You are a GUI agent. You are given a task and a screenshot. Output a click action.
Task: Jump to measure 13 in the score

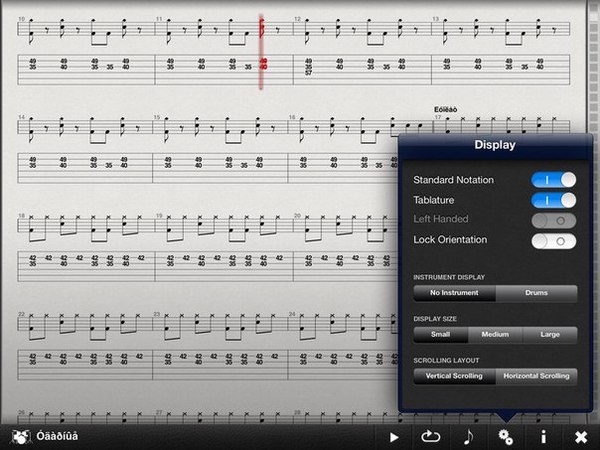[x=501, y=51]
